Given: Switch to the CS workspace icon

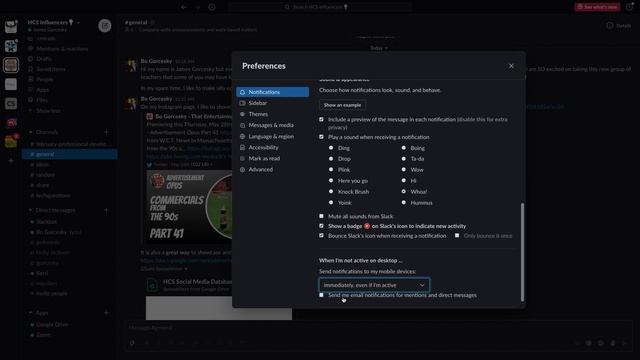Looking at the screenshot, I should click(11, 104).
